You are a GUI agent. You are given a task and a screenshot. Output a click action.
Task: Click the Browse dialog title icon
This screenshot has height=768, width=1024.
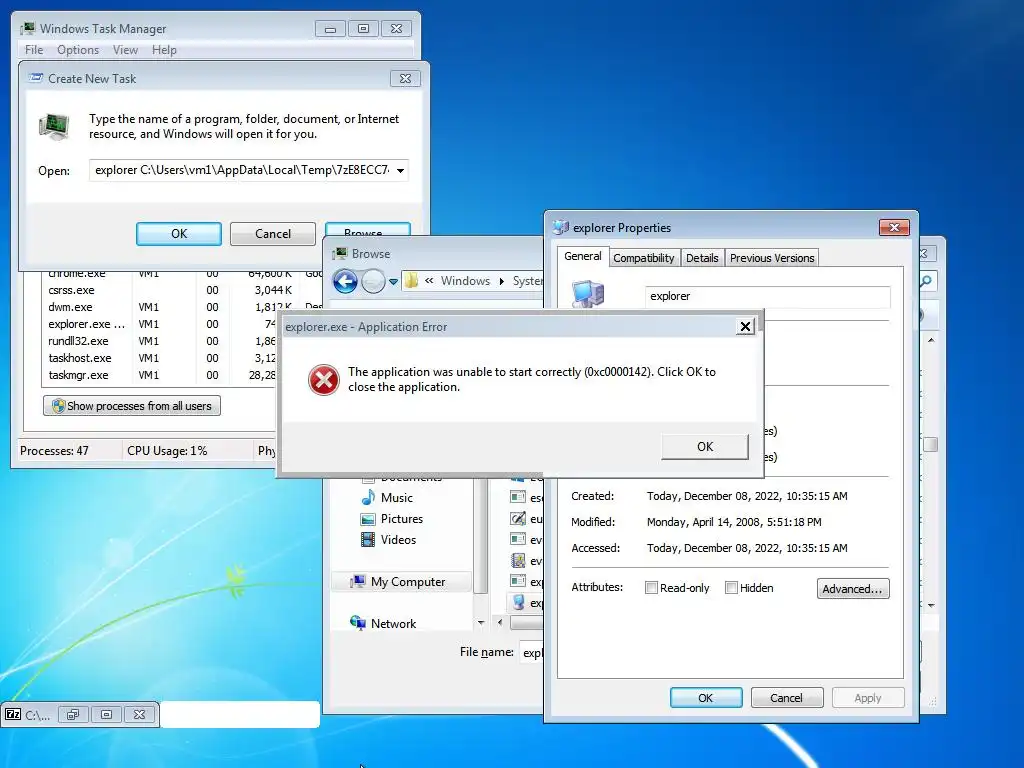click(x=340, y=253)
